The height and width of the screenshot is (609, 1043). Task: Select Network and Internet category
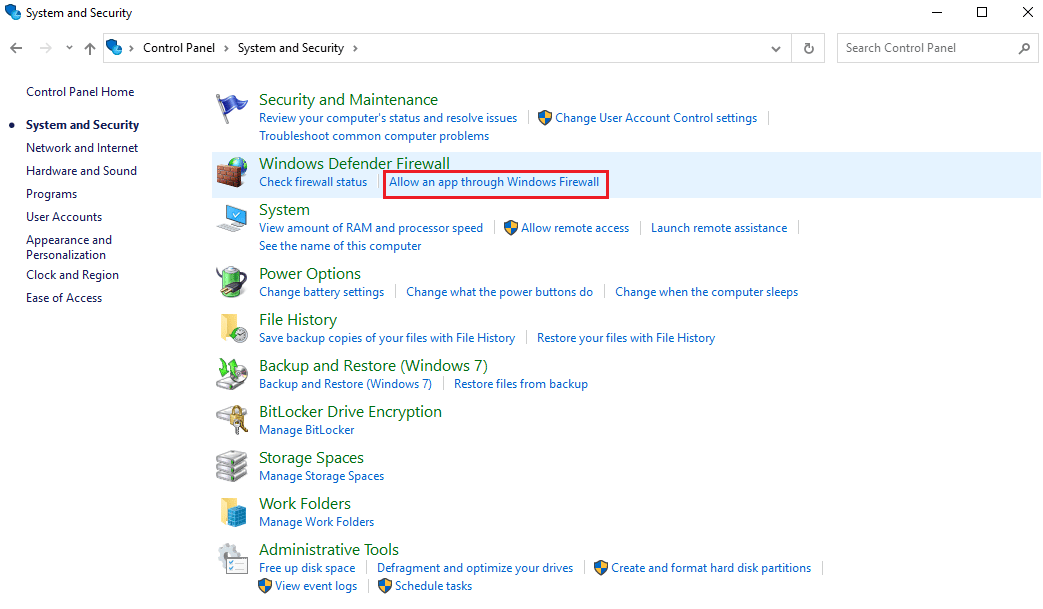pyautogui.click(x=82, y=148)
